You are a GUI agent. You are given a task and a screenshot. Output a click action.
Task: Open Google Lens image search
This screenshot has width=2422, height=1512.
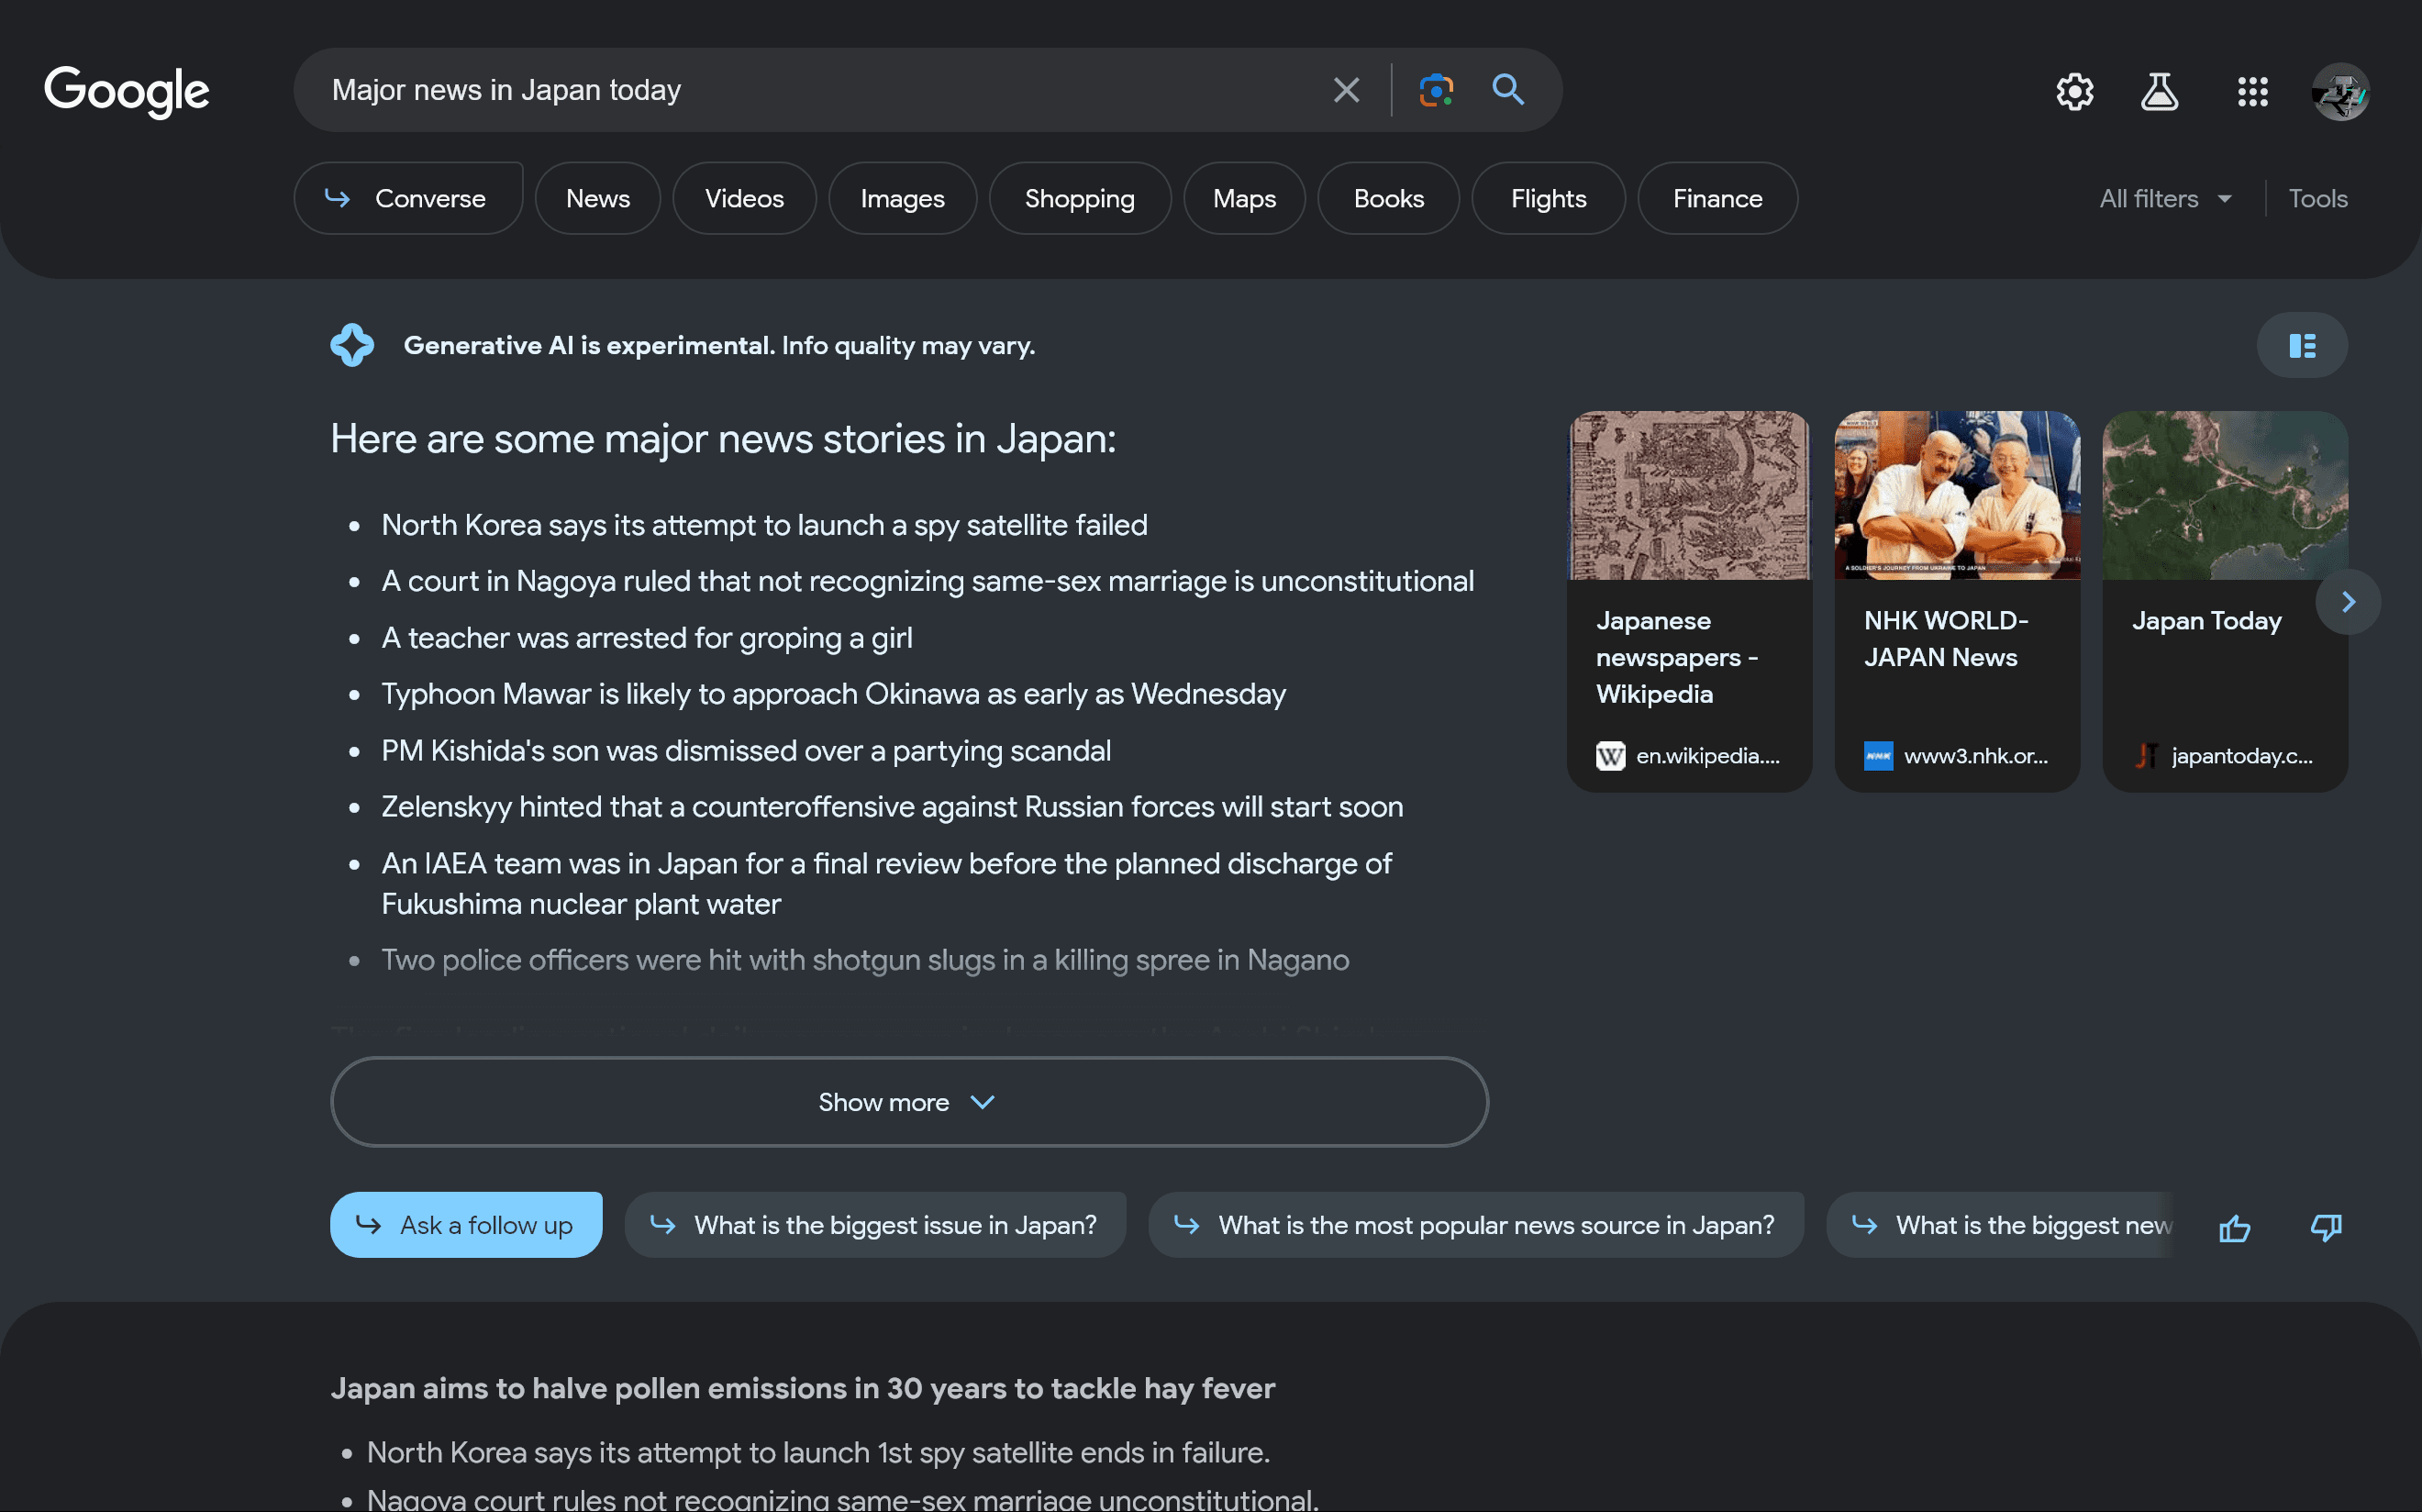click(x=1436, y=90)
